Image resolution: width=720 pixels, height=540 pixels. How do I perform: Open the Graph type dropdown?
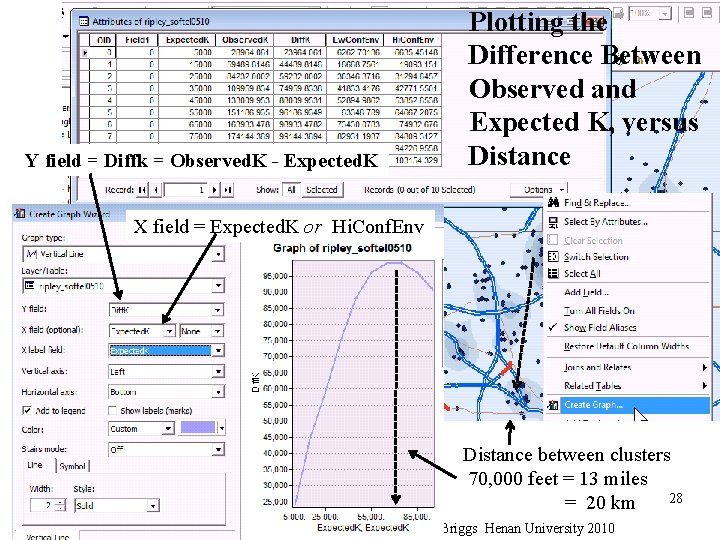[x=219, y=254]
